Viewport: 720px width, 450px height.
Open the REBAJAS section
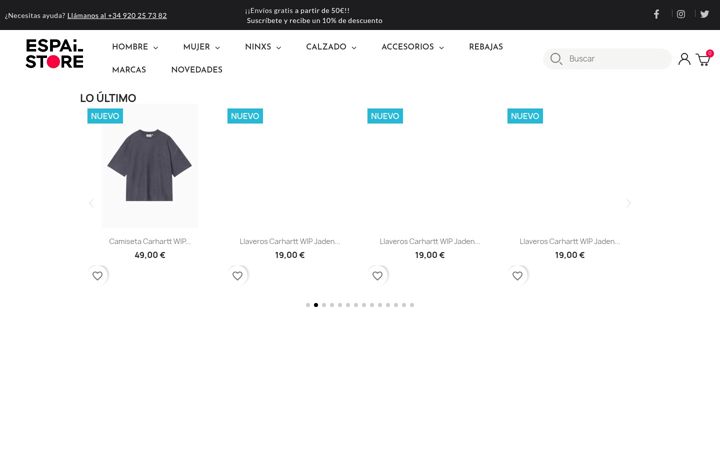point(486,47)
